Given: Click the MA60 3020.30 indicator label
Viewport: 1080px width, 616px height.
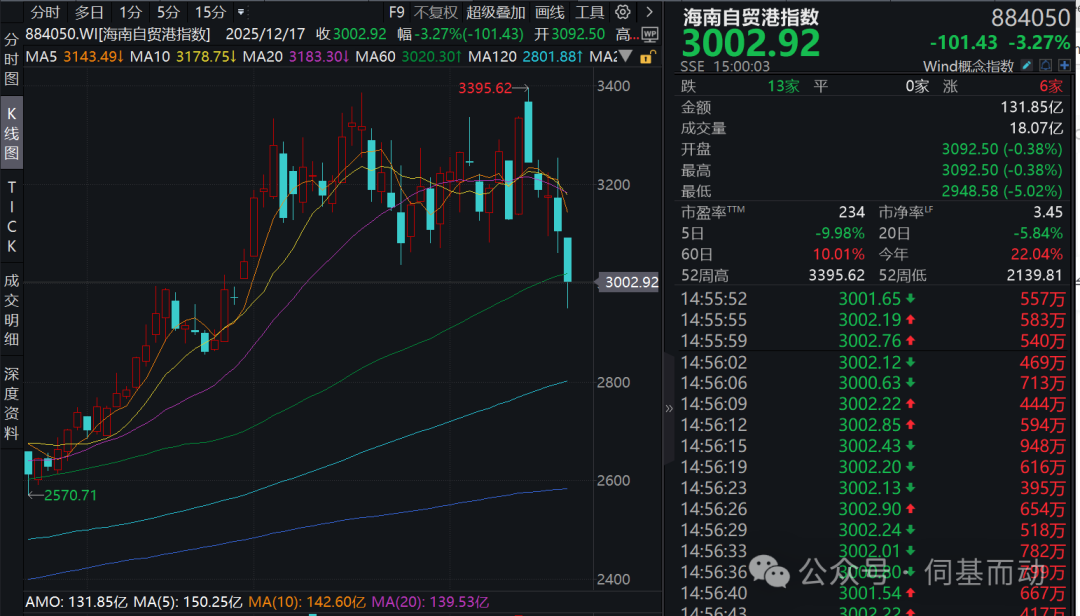Looking at the screenshot, I should pos(408,57).
